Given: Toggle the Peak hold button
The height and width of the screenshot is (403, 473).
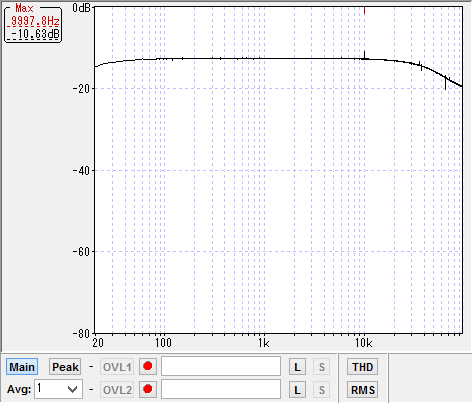Looking at the screenshot, I should (x=65, y=367).
